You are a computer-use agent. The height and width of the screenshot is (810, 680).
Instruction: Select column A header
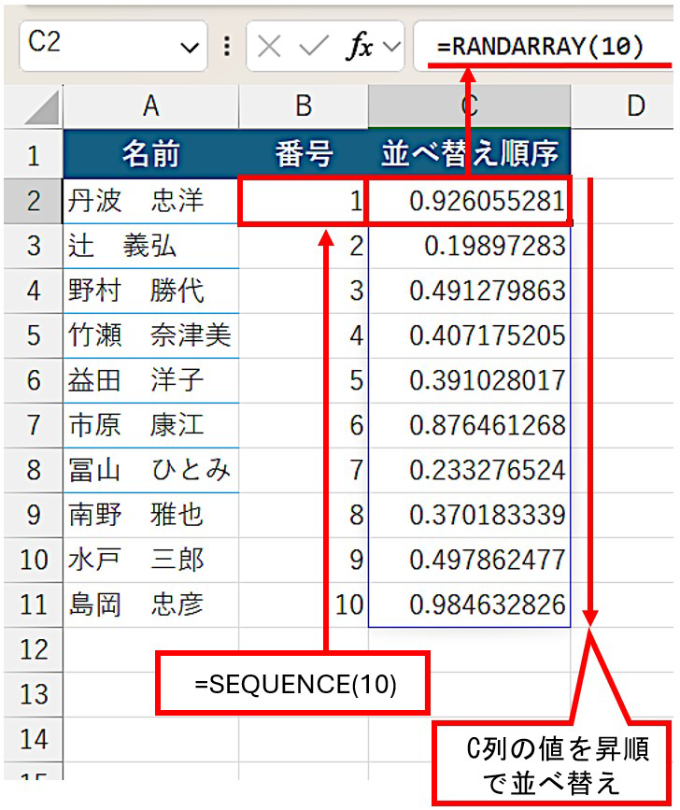[x=151, y=106]
